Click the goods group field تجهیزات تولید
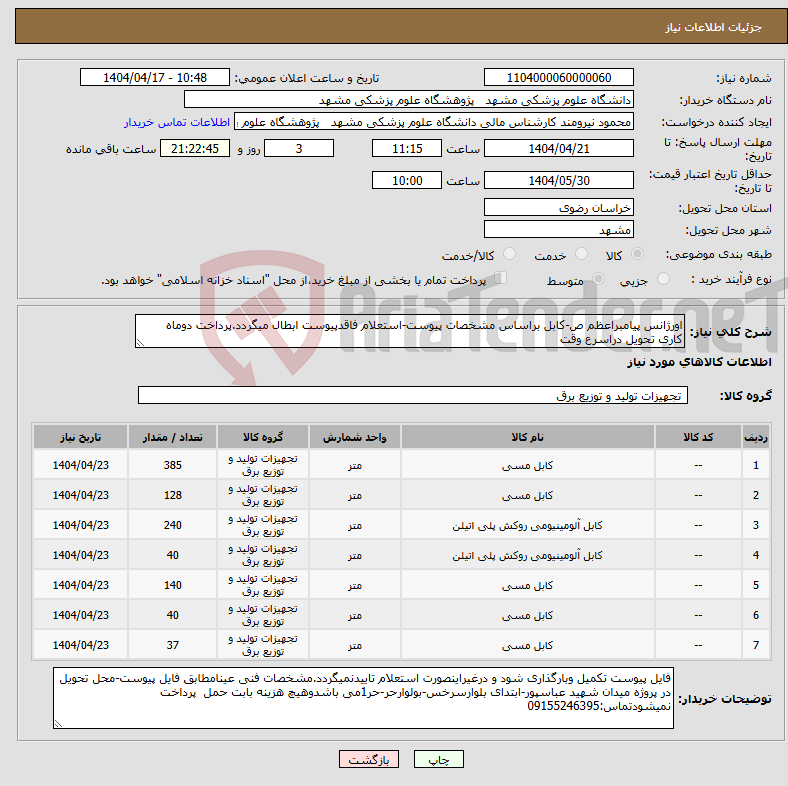Image resolution: width=788 pixels, height=786 pixels. pyautogui.click(x=413, y=395)
